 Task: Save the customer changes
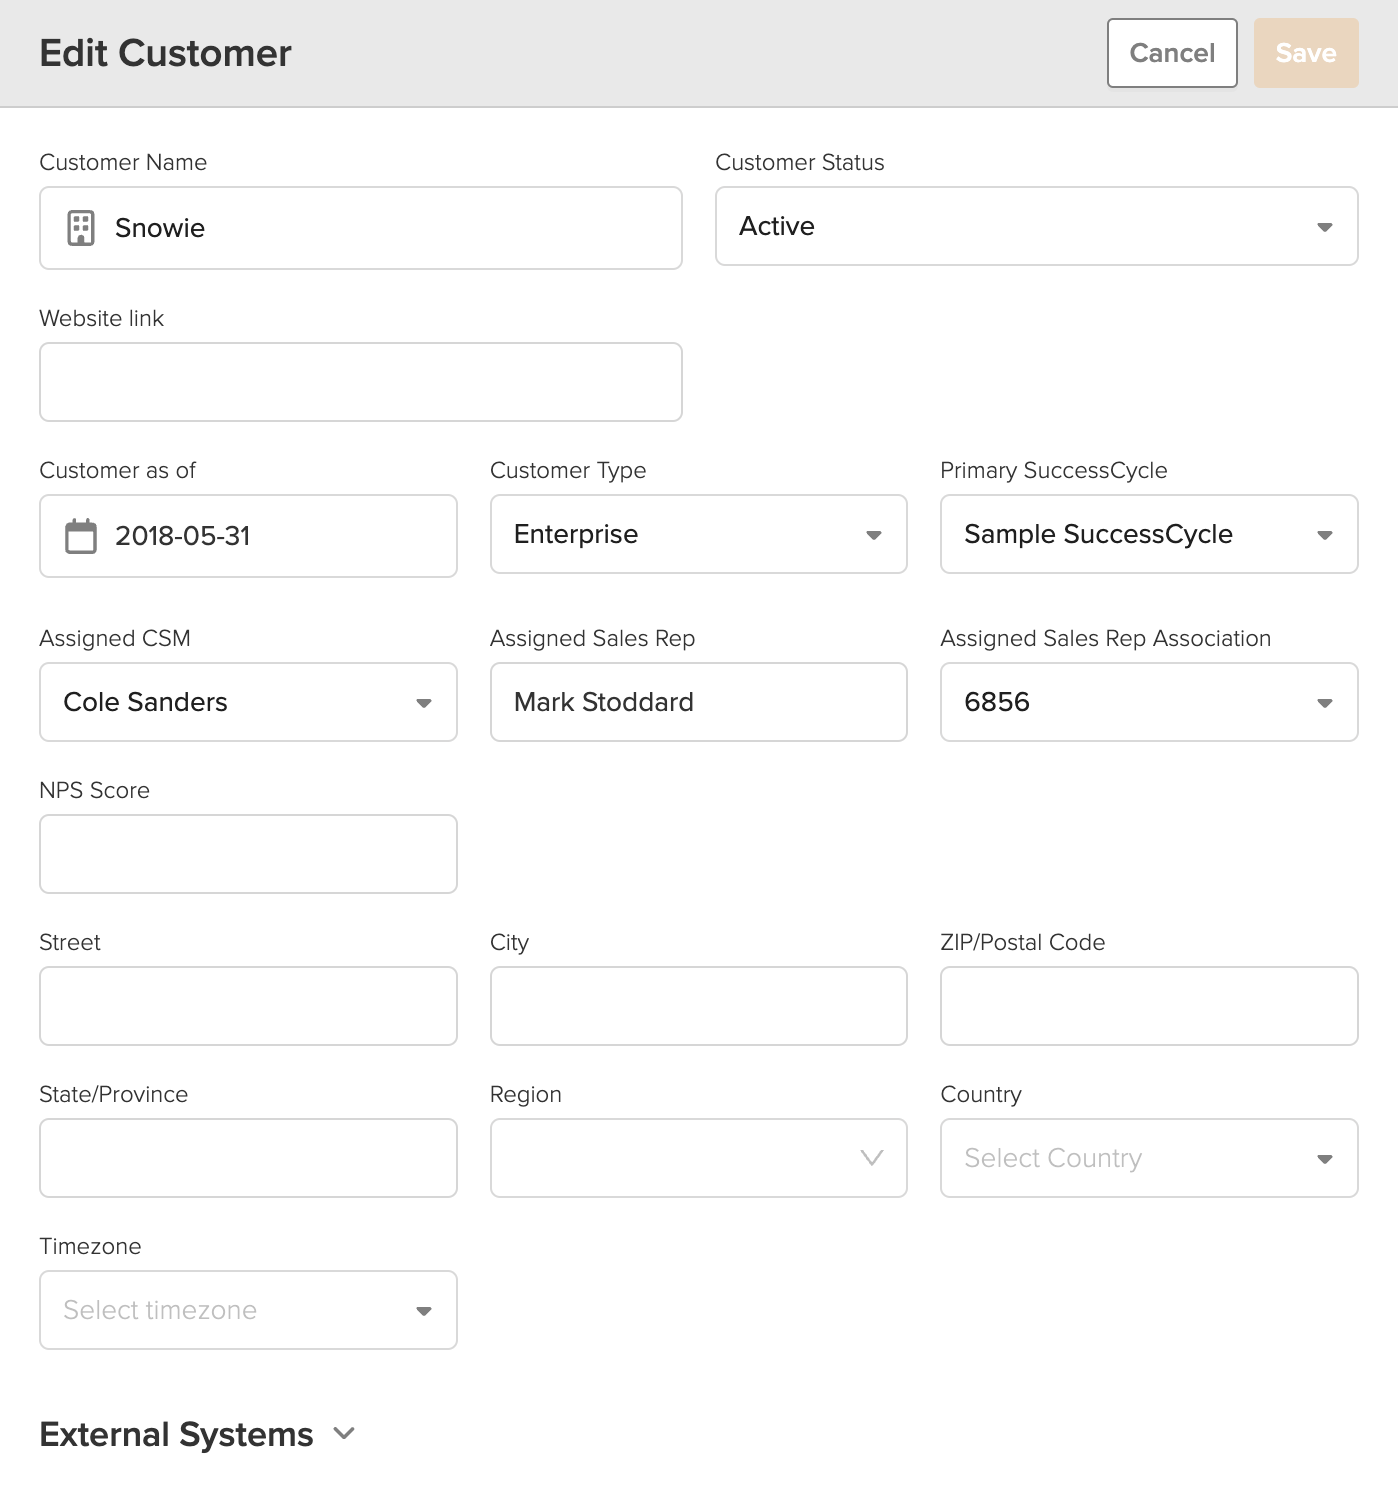coord(1306,53)
